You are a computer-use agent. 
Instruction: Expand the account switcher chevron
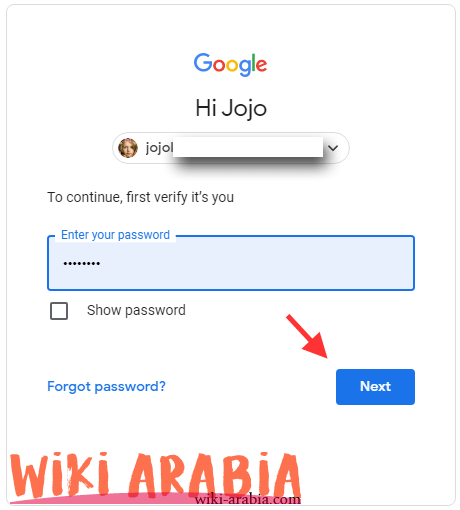coord(333,148)
